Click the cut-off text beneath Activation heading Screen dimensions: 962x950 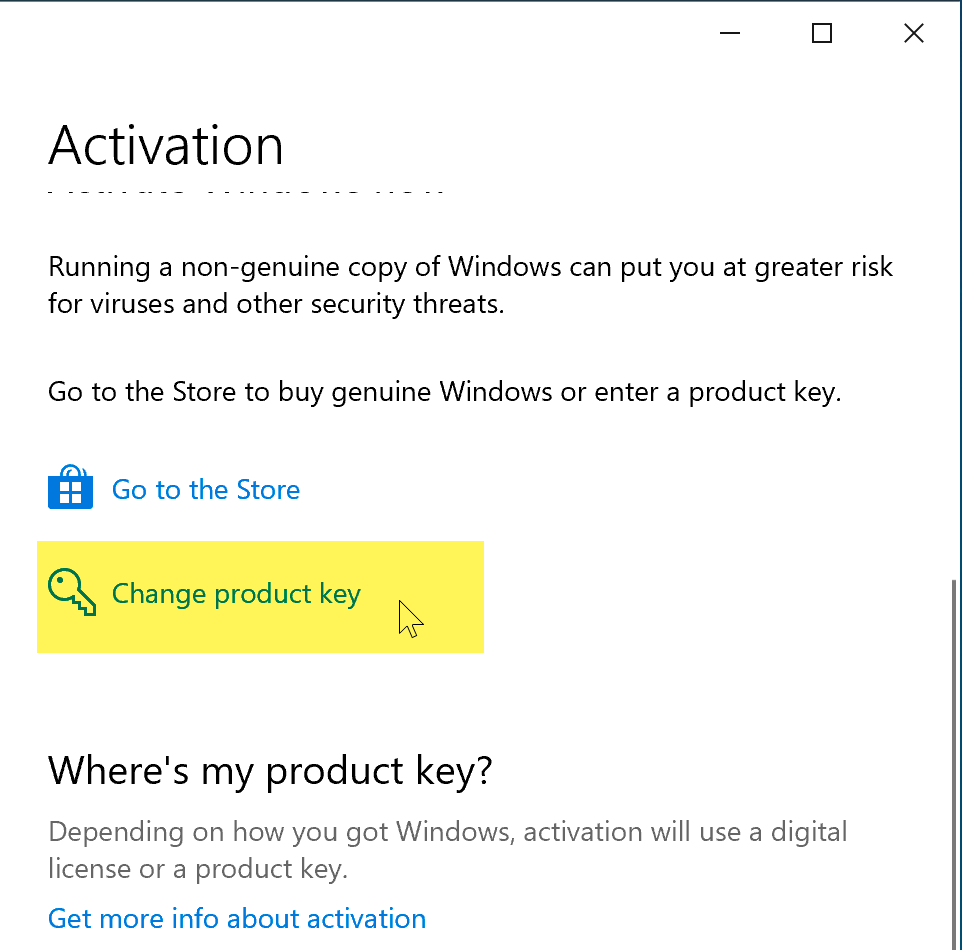(x=245, y=191)
